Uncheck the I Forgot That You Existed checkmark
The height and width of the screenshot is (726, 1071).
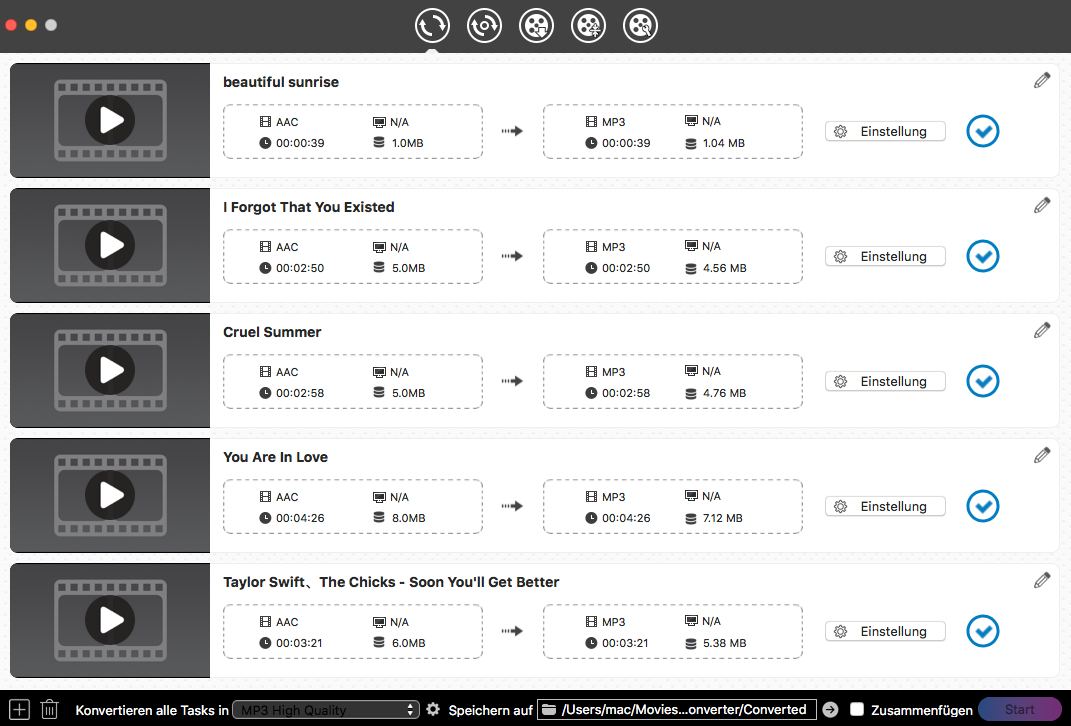(x=983, y=256)
